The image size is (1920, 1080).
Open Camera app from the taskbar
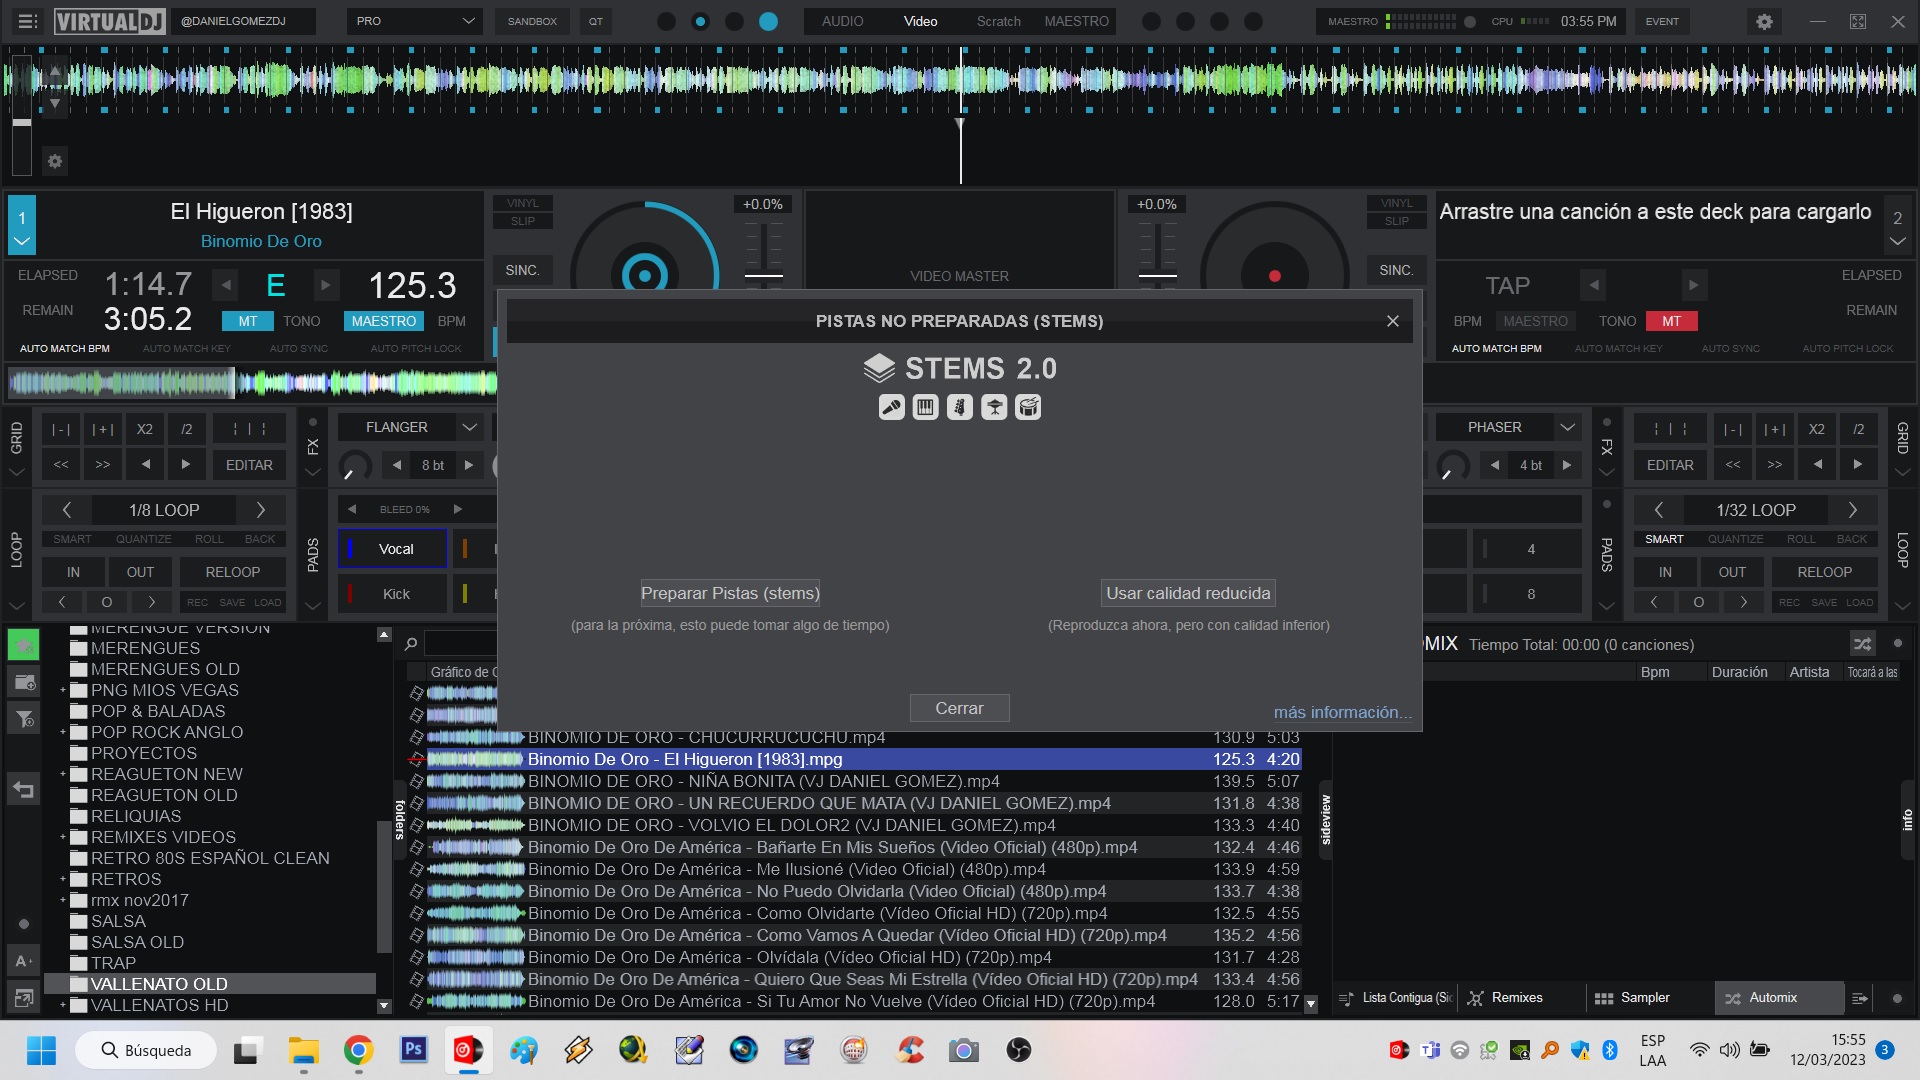click(963, 1050)
